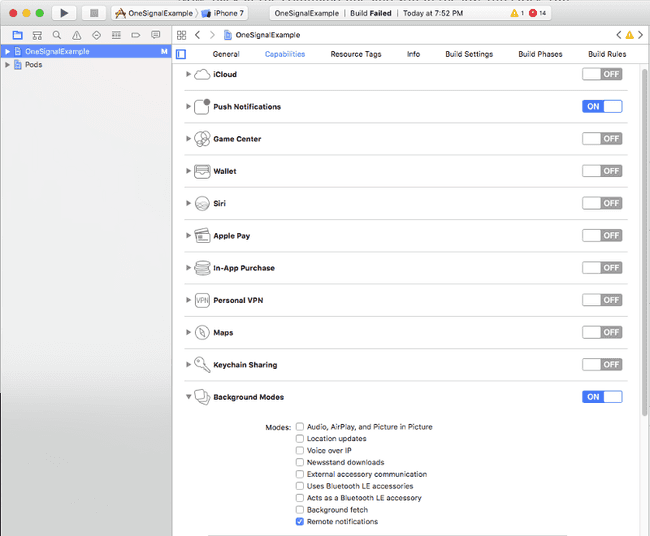Expand OneSignalExample project in navigator
The image size is (650, 536).
click(7, 51)
